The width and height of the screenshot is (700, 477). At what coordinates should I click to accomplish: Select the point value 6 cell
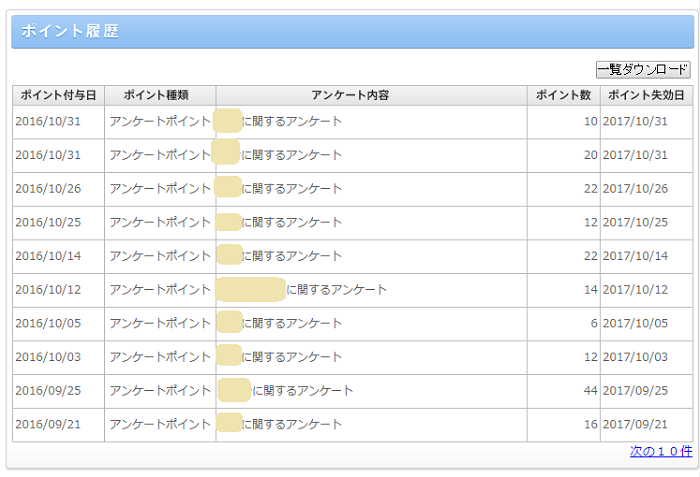593,323
